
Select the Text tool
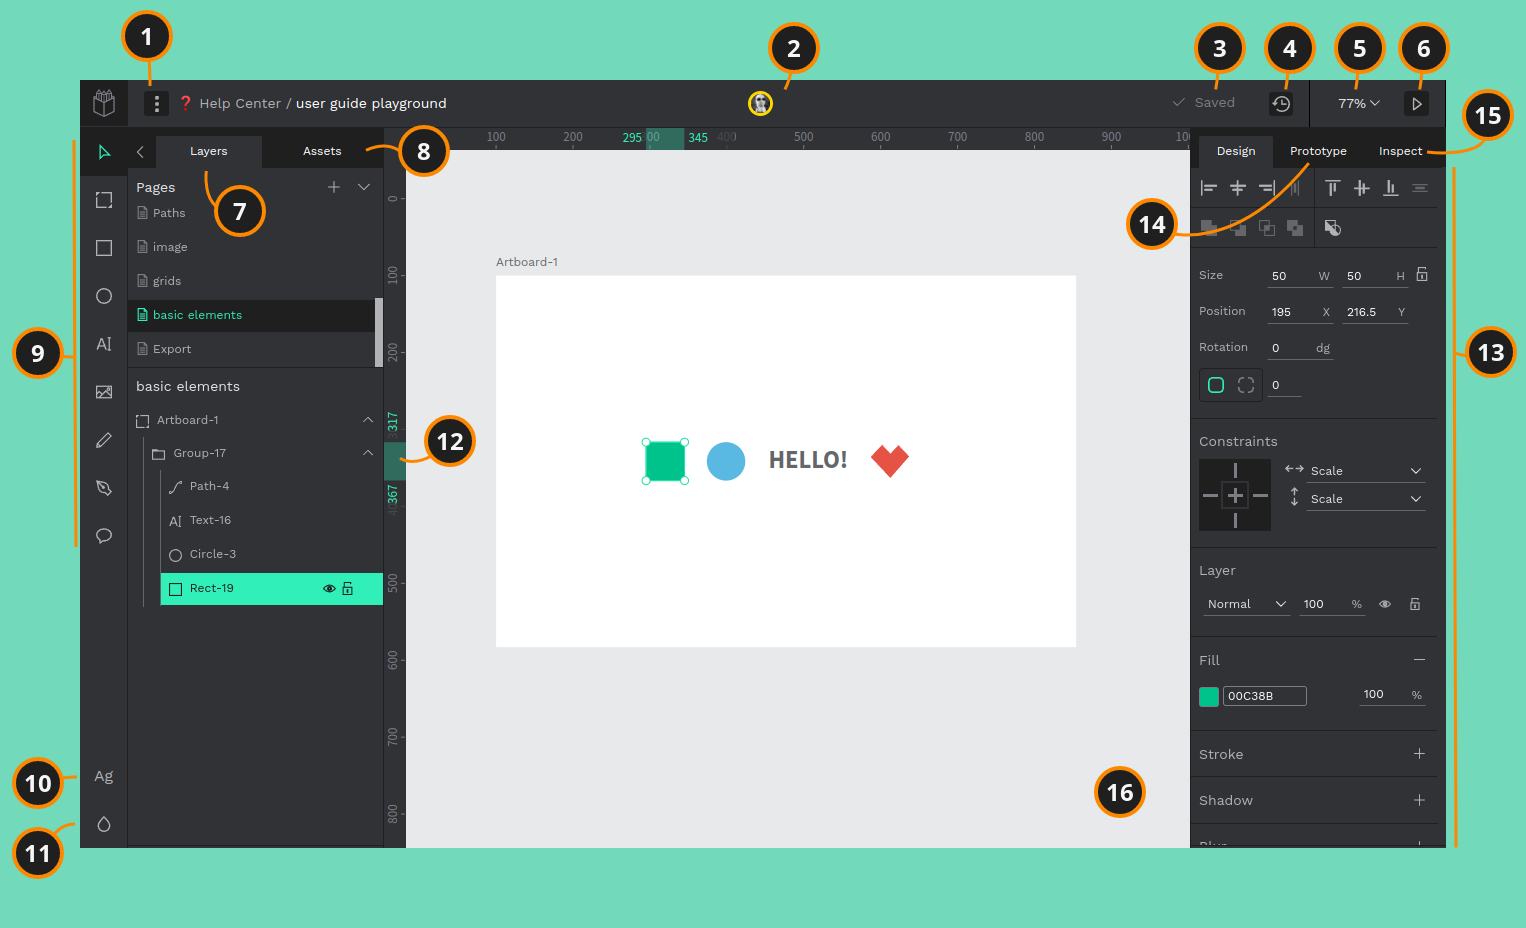[104, 344]
